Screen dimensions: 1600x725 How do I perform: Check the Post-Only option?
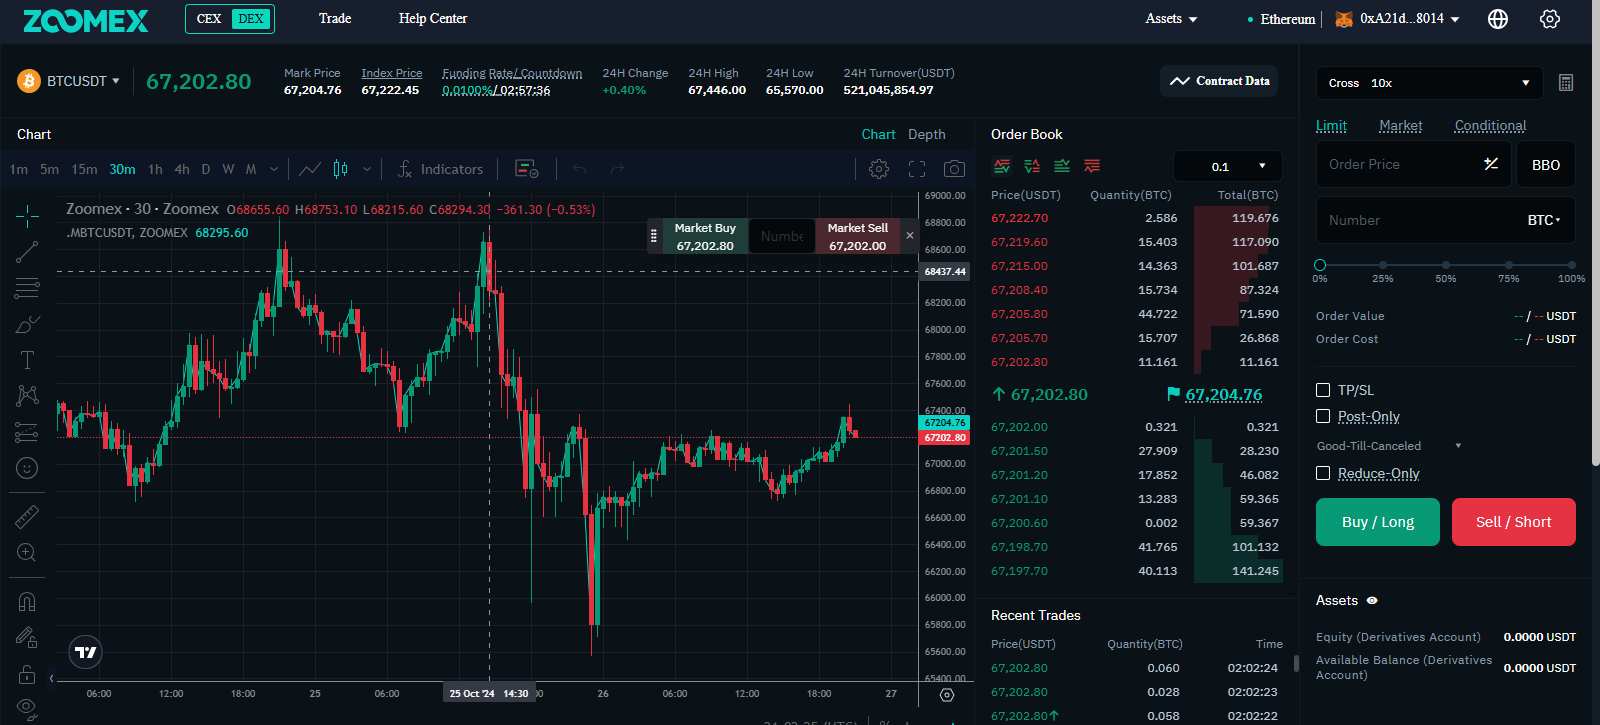tap(1323, 416)
